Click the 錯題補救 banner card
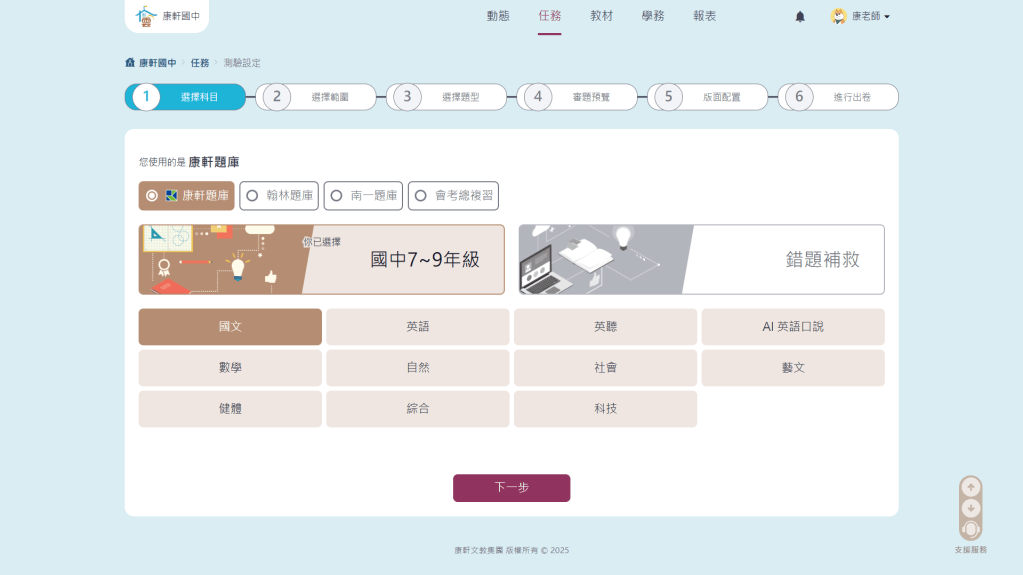1023x575 pixels. 701,260
